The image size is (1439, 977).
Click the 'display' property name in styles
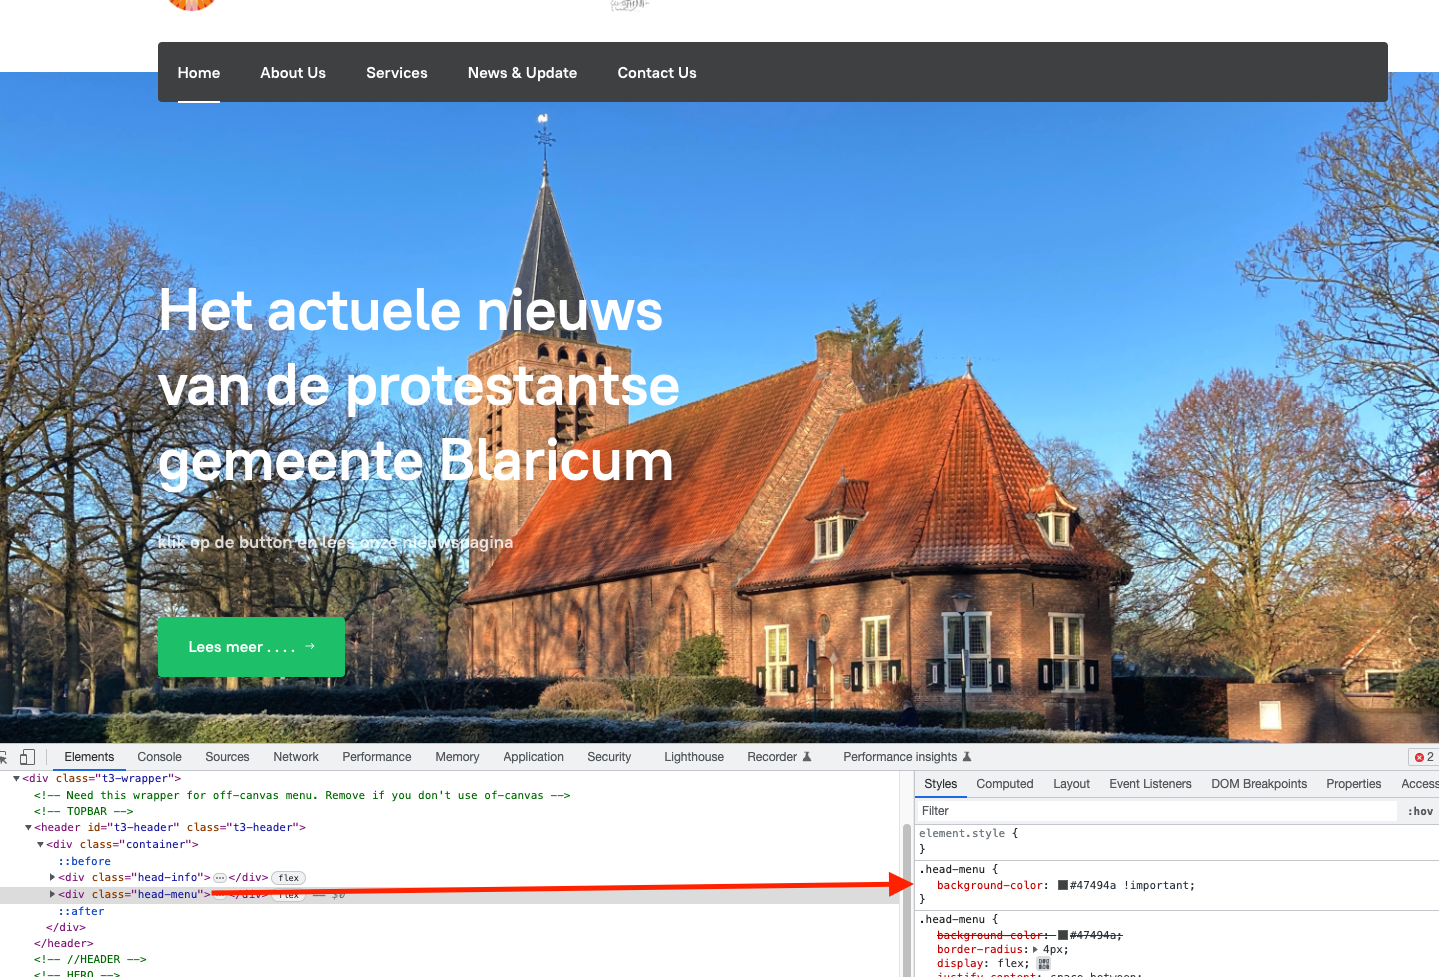click(960, 963)
